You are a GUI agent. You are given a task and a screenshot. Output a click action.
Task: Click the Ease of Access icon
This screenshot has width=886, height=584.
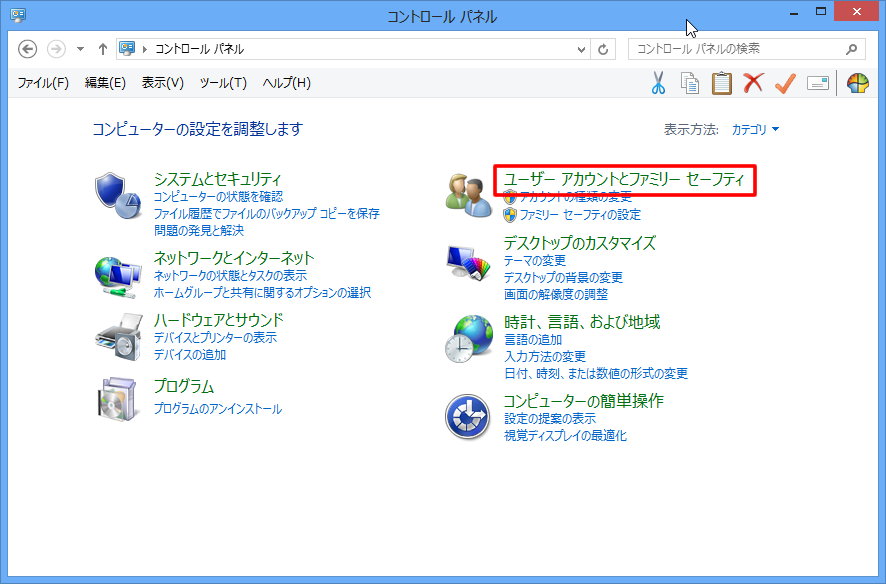tap(467, 417)
